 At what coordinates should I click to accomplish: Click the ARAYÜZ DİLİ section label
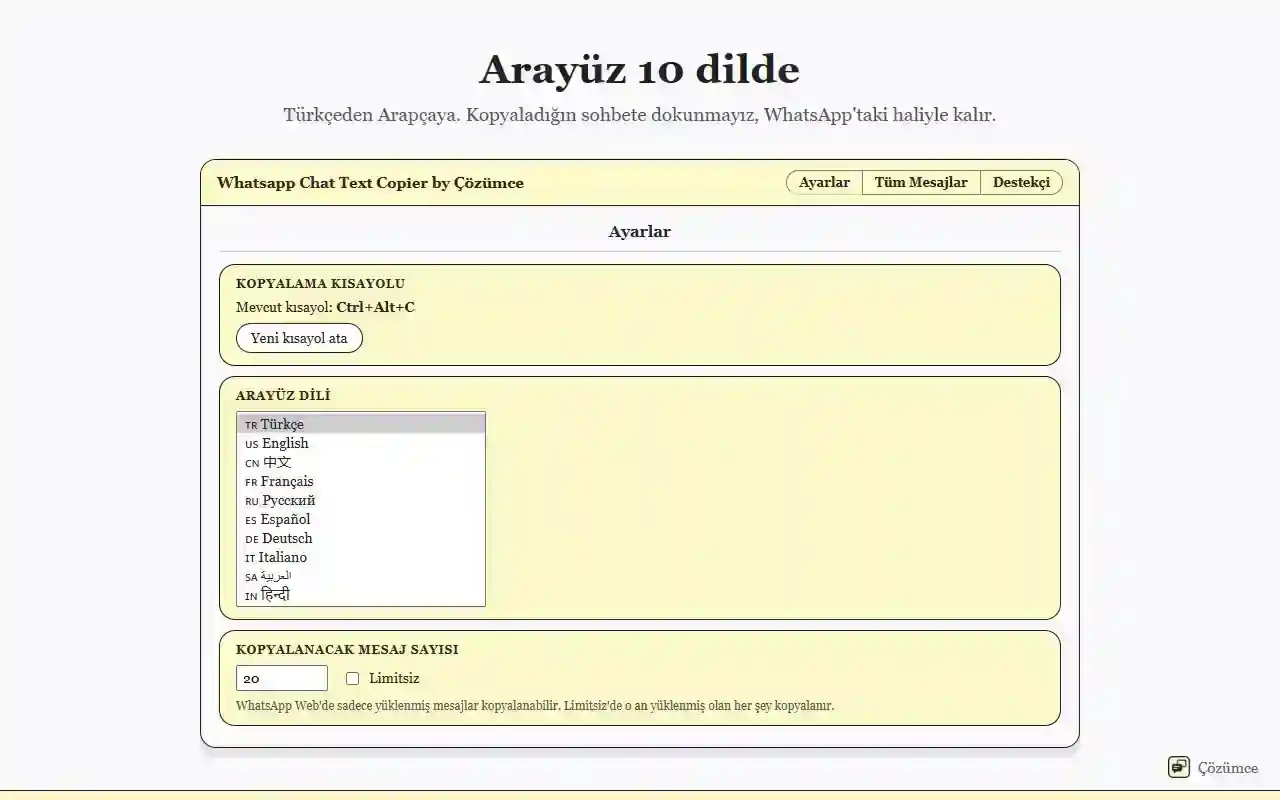pos(283,396)
